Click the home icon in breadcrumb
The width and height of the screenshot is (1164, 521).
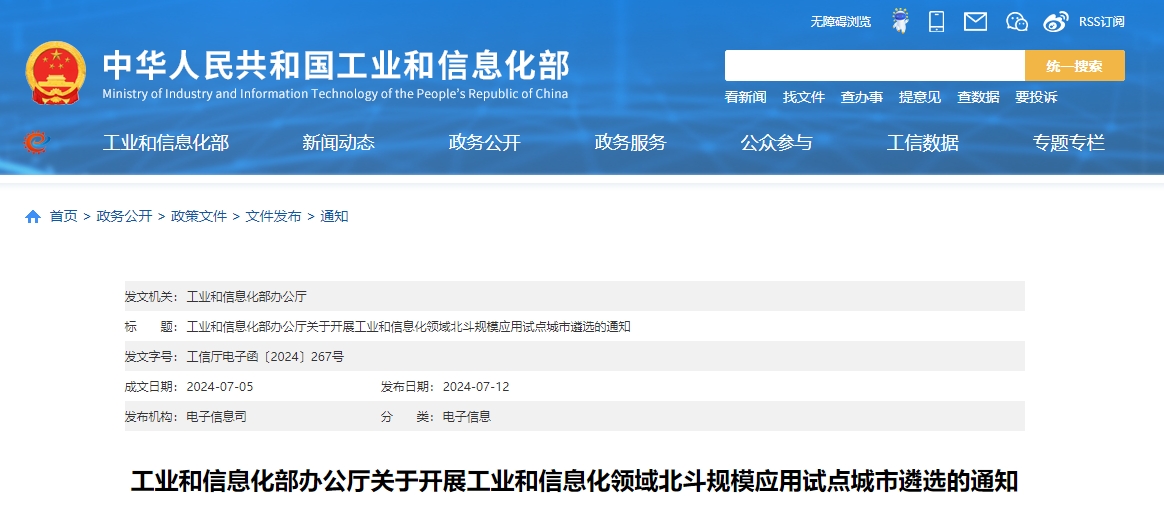coord(33,216)
